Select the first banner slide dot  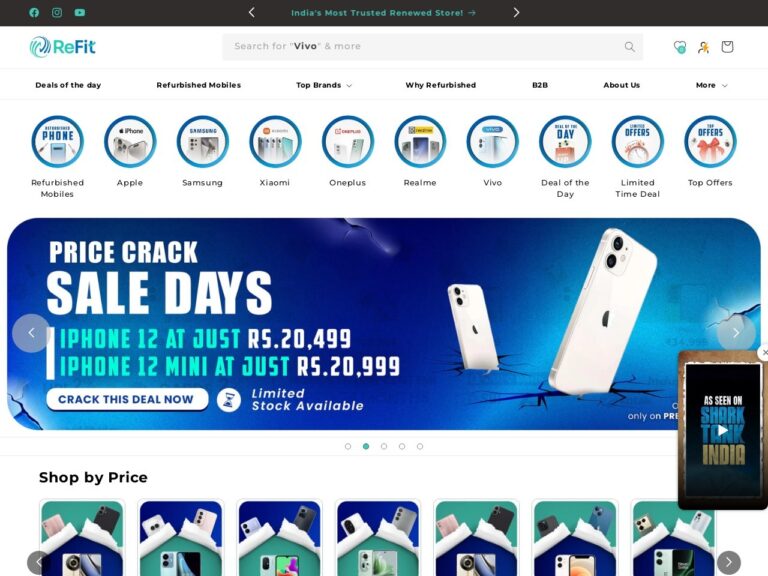point(348,446)
